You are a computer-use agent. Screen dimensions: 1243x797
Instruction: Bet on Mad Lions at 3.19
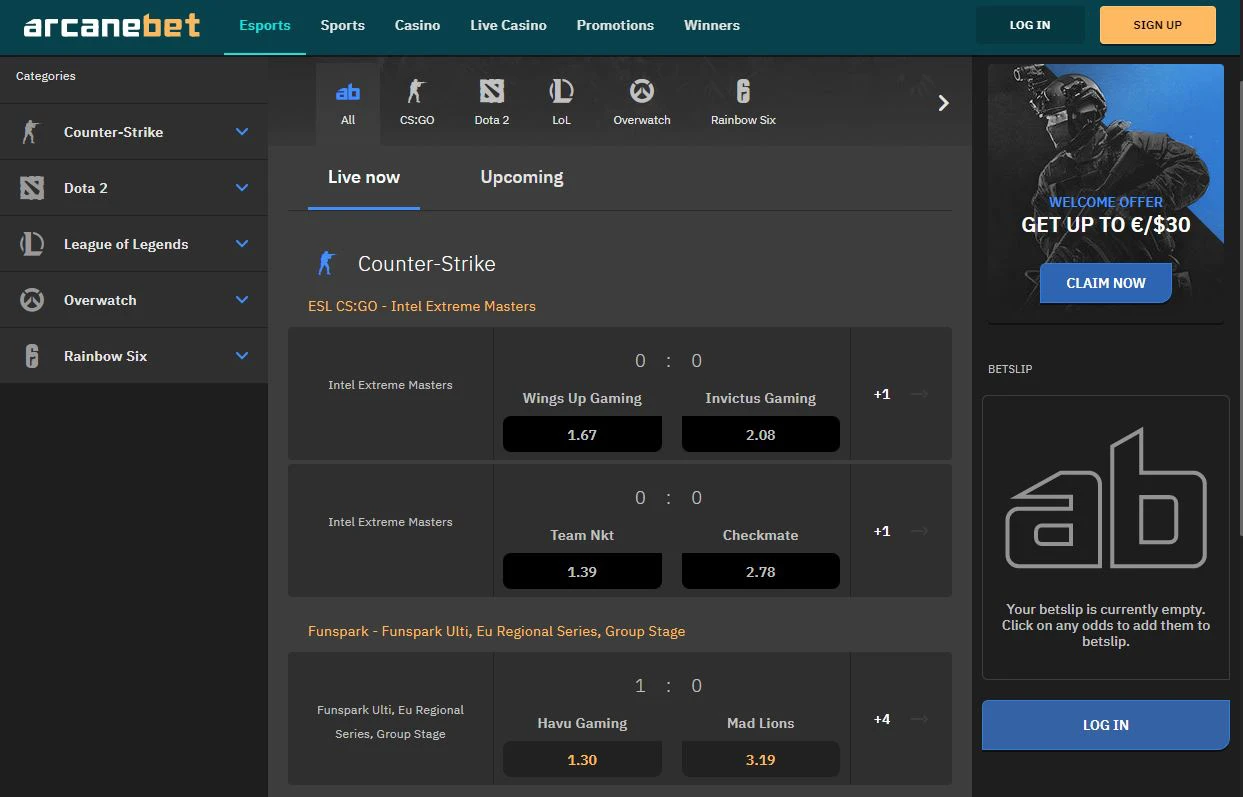(761, 760)
